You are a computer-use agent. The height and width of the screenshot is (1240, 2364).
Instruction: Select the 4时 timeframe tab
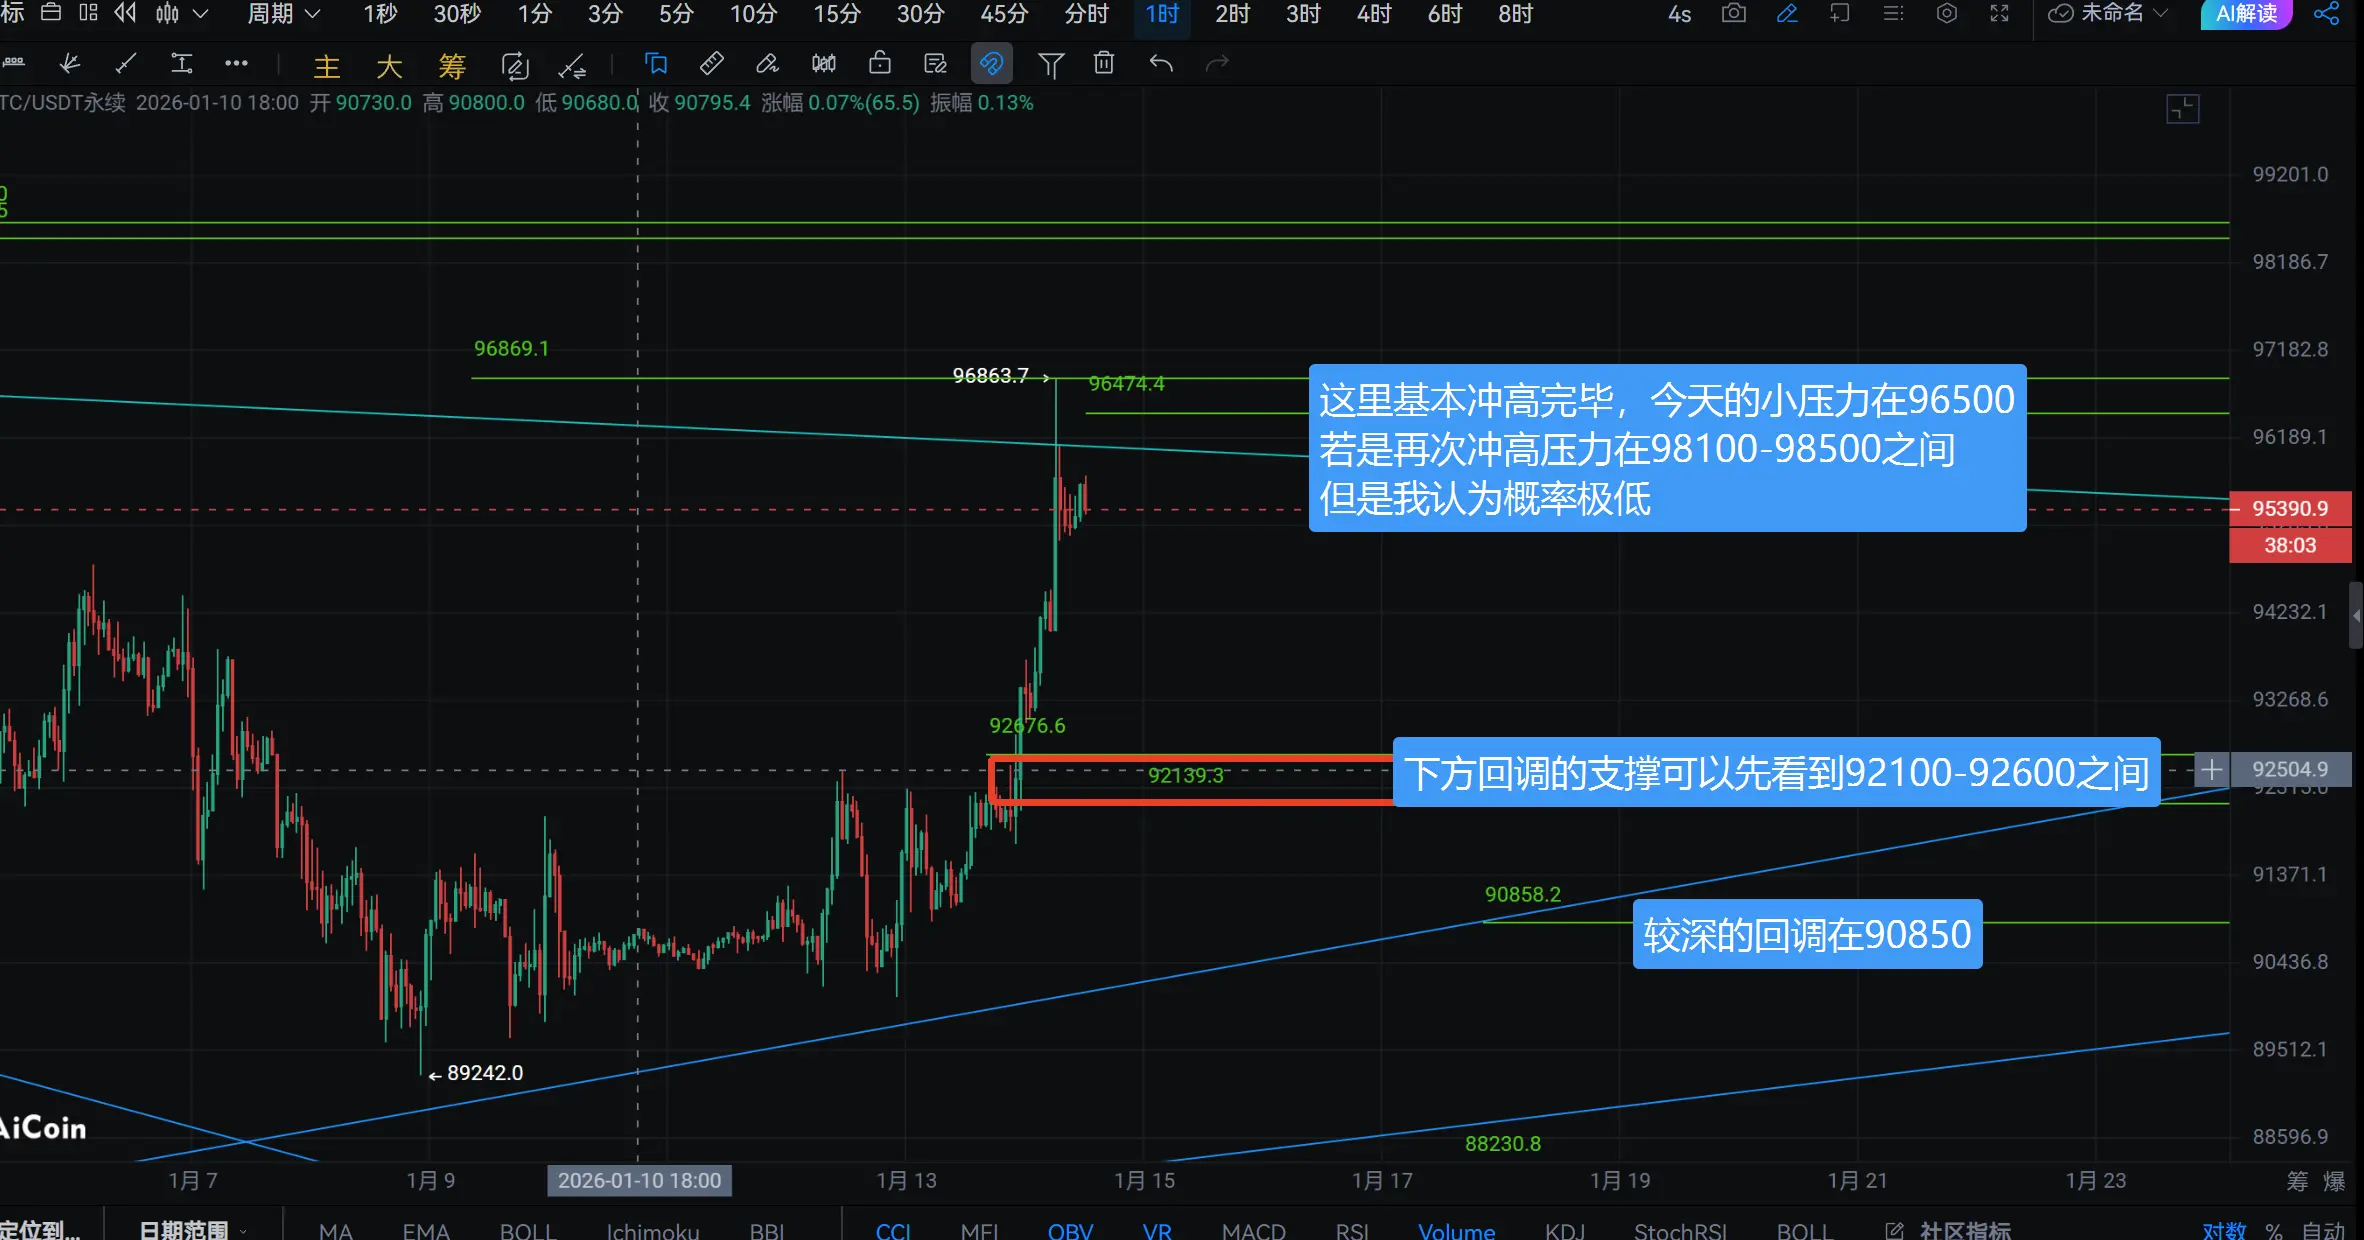click(1373, 14)
